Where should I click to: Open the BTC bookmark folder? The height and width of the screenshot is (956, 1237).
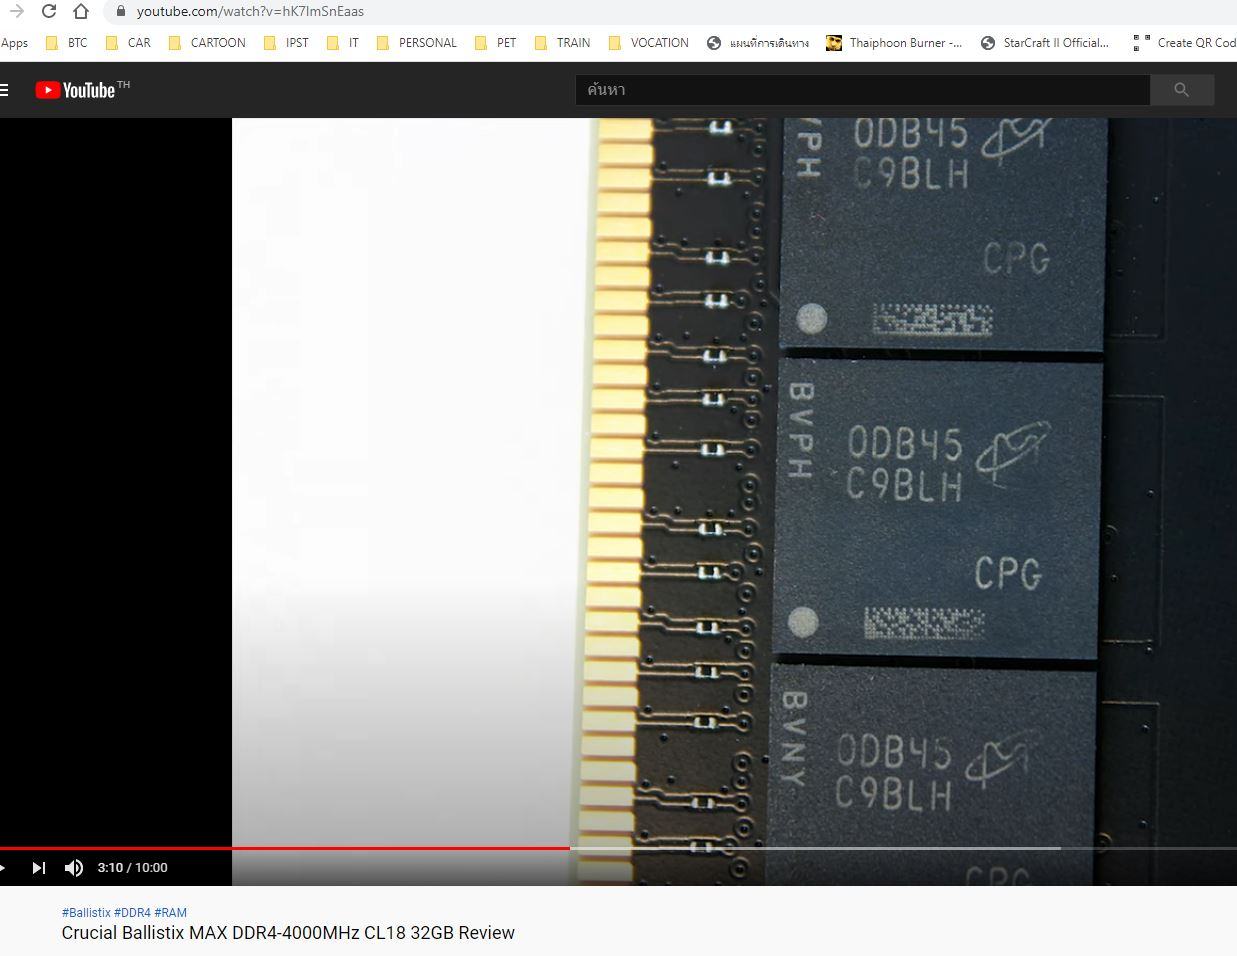[67, 43]
